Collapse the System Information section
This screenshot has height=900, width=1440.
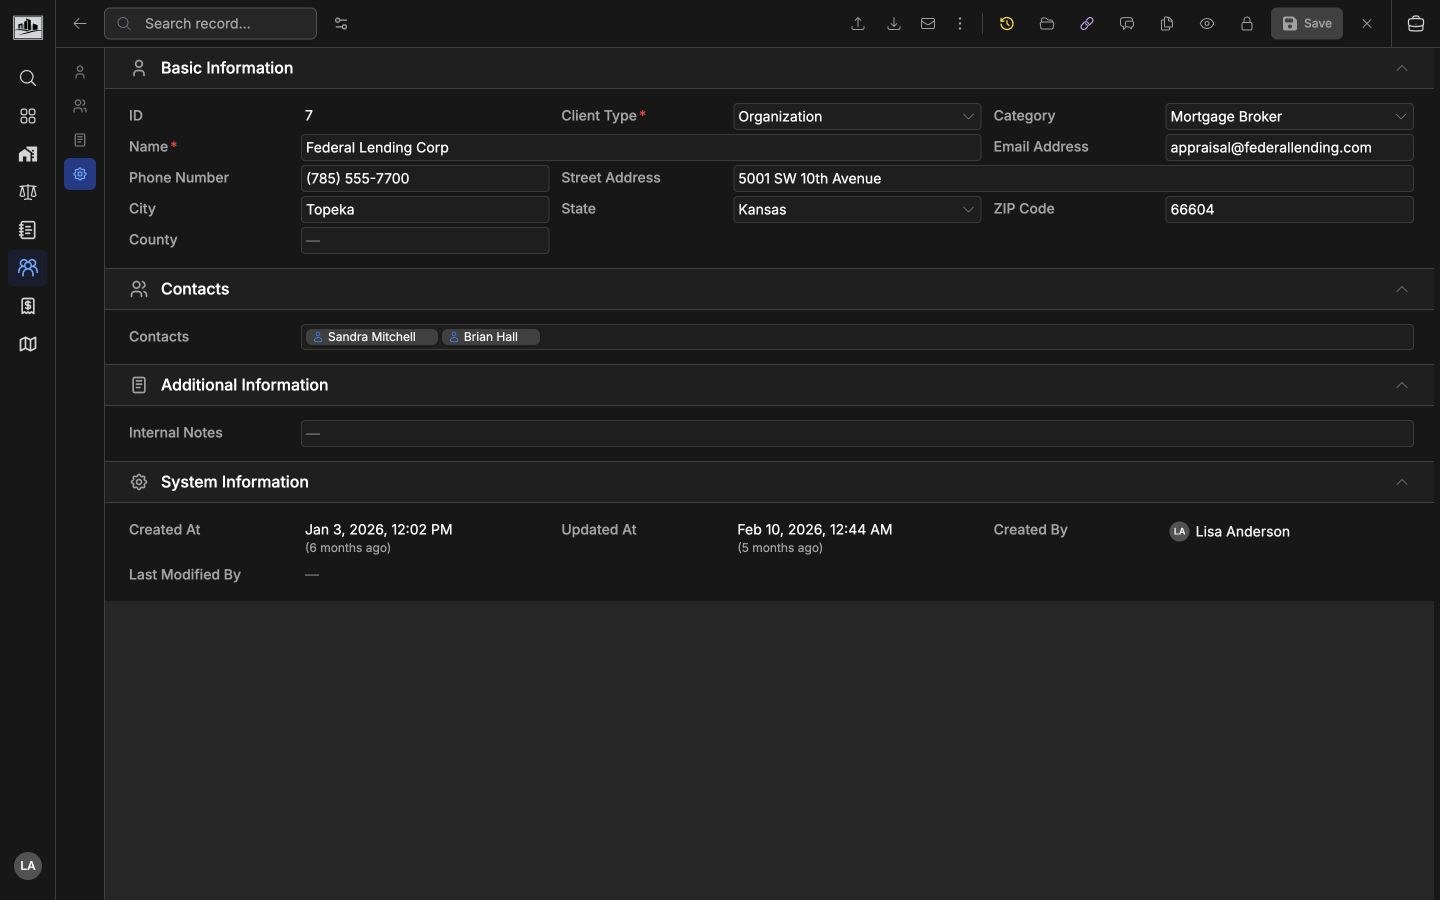pos(1402,483)
